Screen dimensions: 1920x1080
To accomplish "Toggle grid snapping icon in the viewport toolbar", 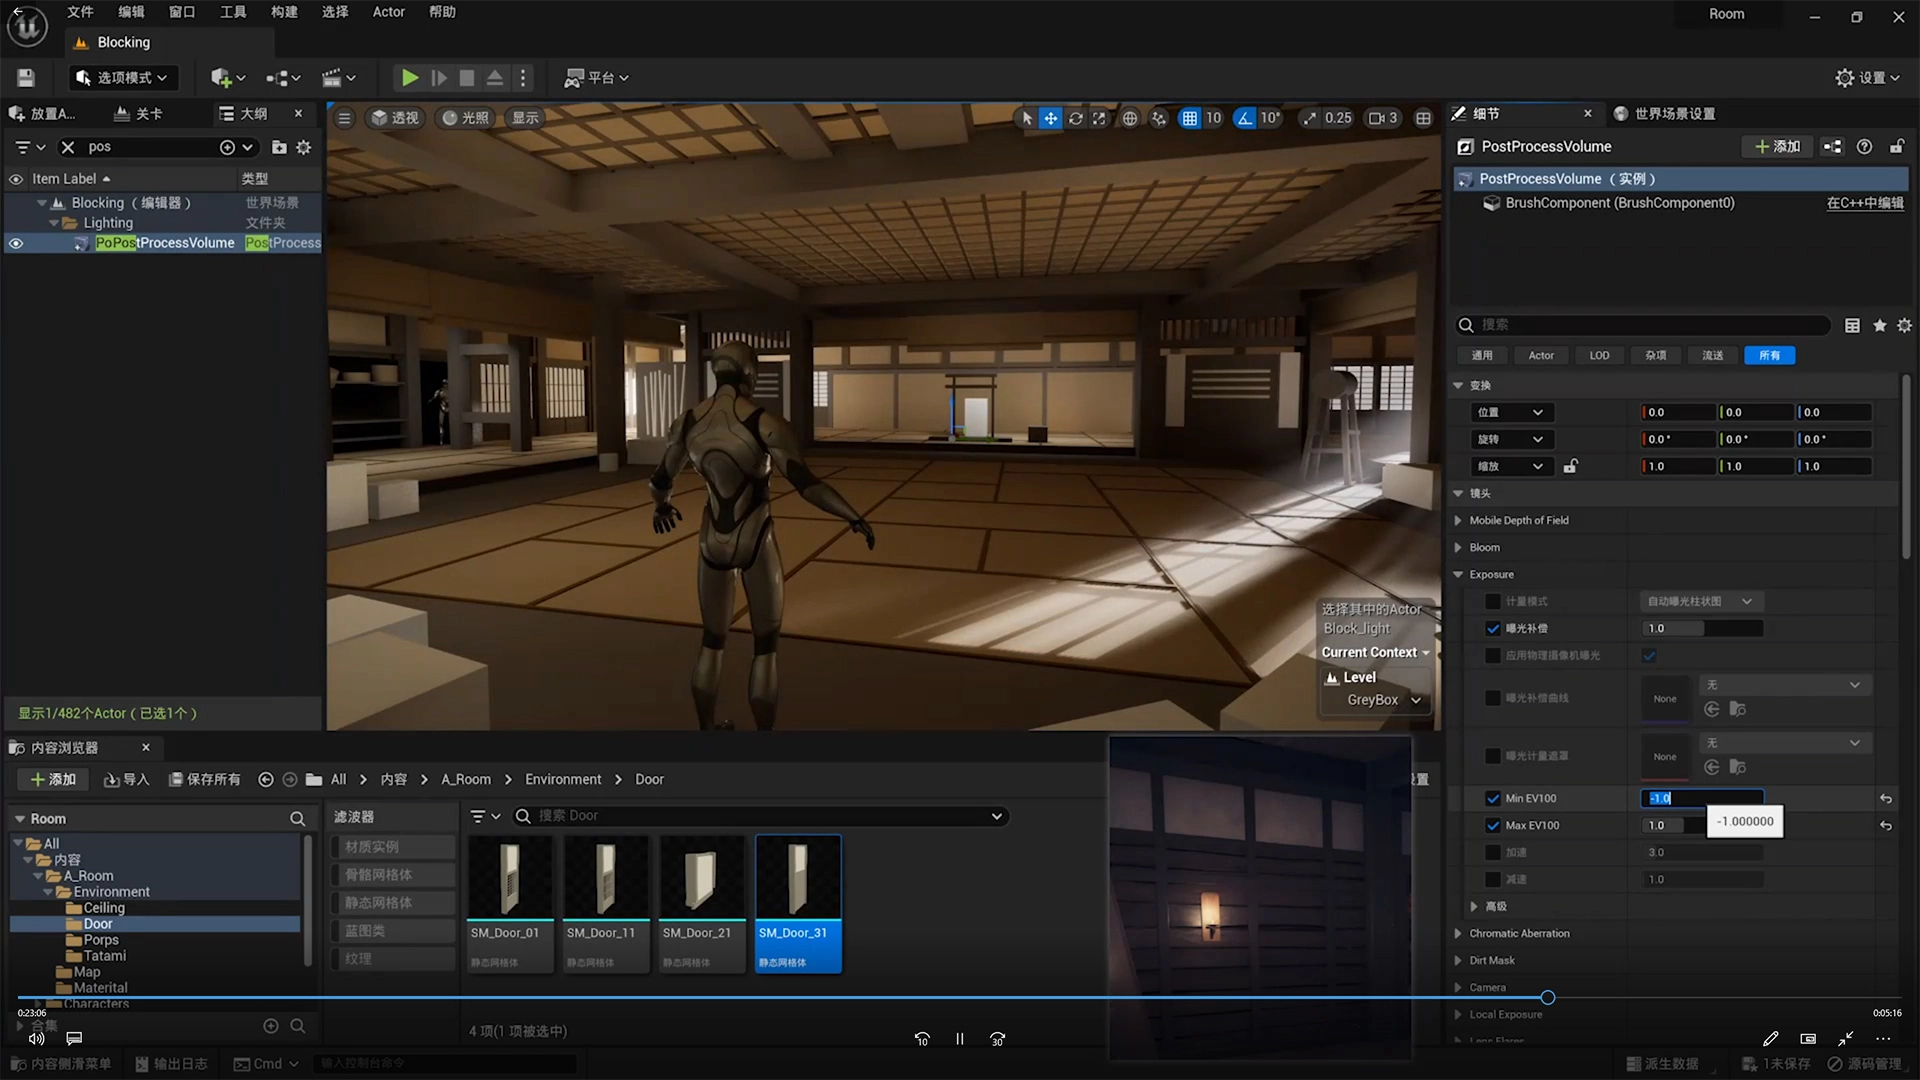I will [1189, 118].
